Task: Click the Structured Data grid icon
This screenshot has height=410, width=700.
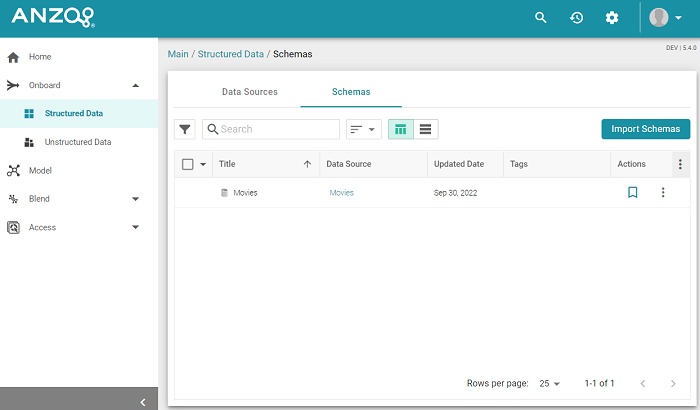Action: point(29,113)
